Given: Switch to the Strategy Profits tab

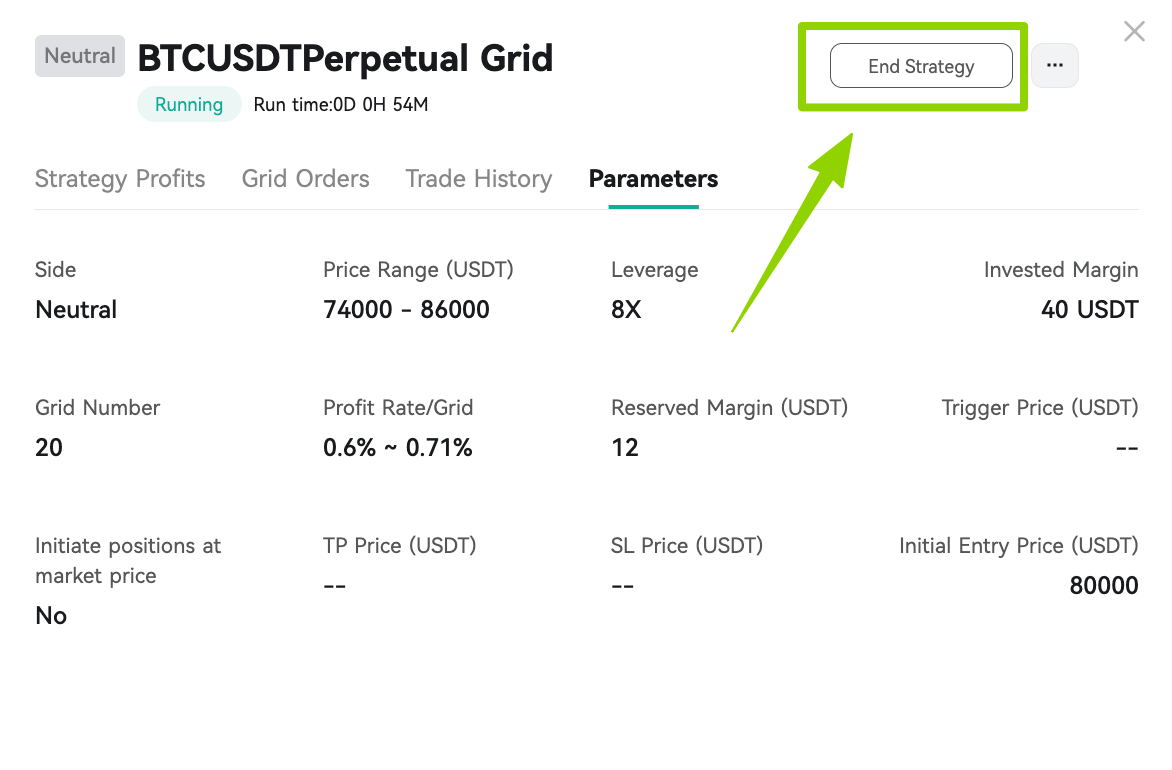Looking at the screenshot, I should pyautogui.click(x=120, y=179).
